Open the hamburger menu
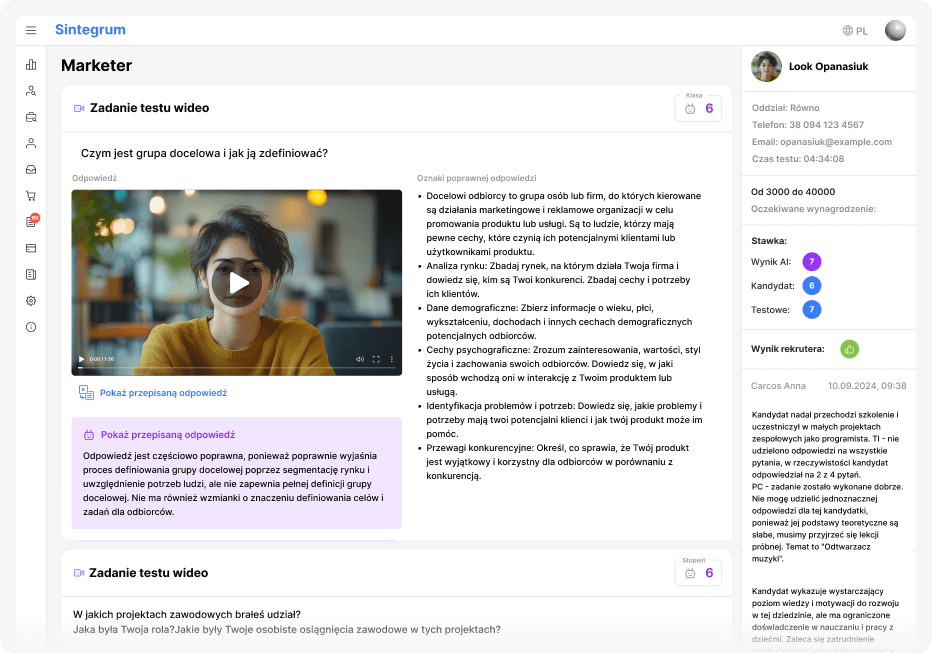 pos(31,31)
